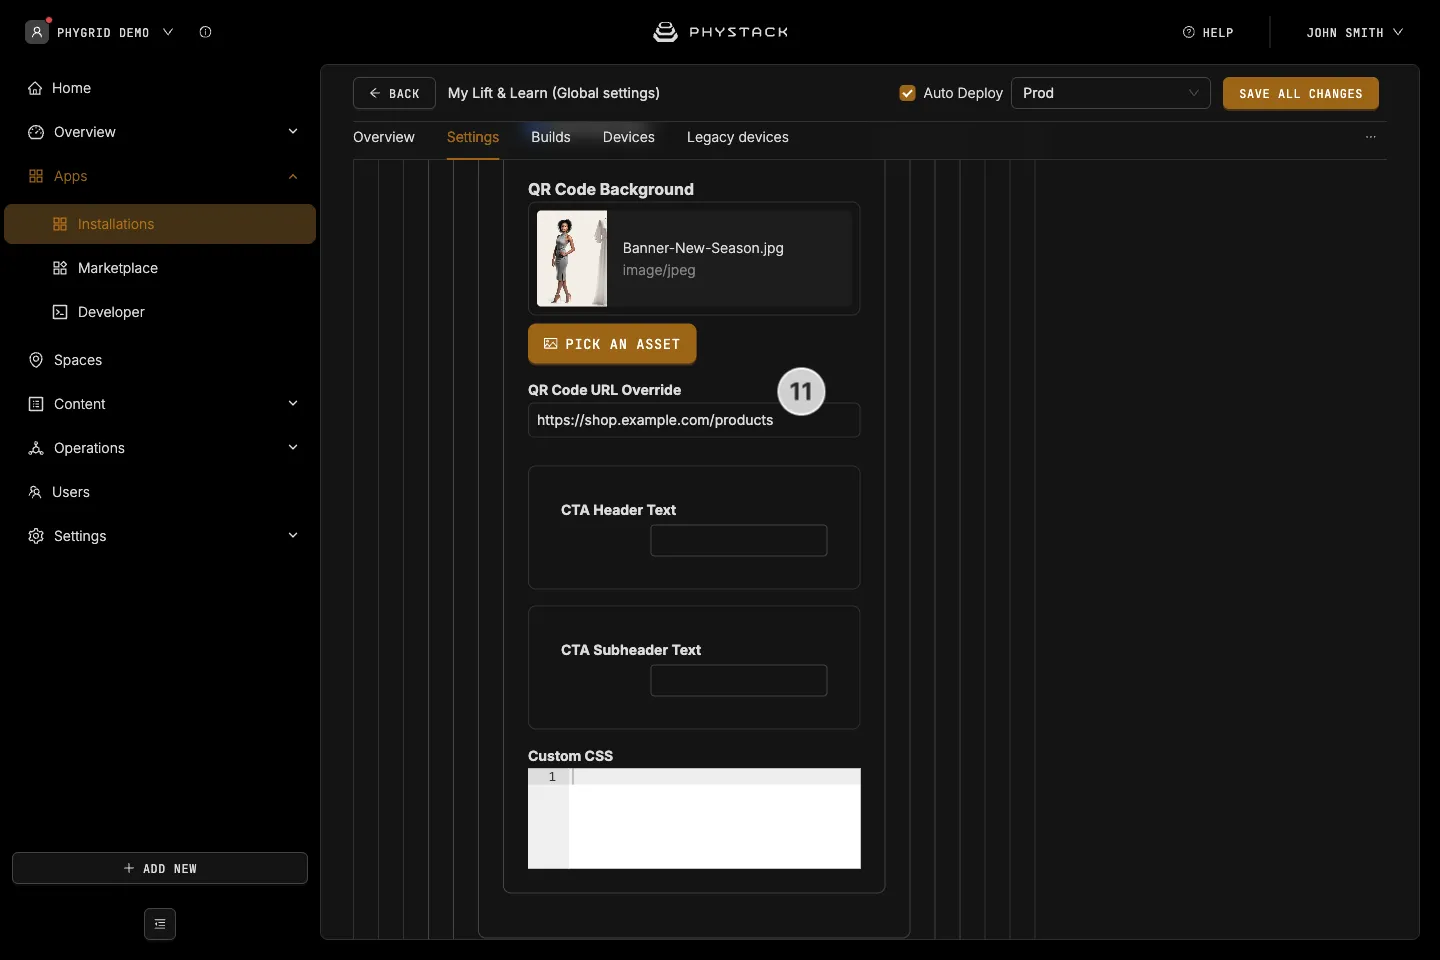Expand the Settings sidebar chevron
1440x960 pixels.
click(x=293, y=536)
